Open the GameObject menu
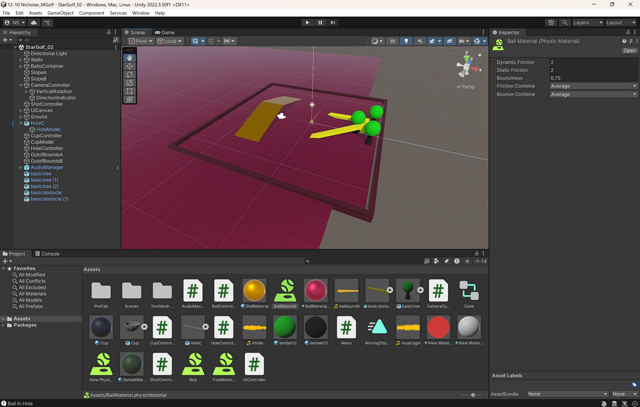Image resolution: width=640 pixels, height=407 pixels. pyautogui.click(x=60, y=13)
